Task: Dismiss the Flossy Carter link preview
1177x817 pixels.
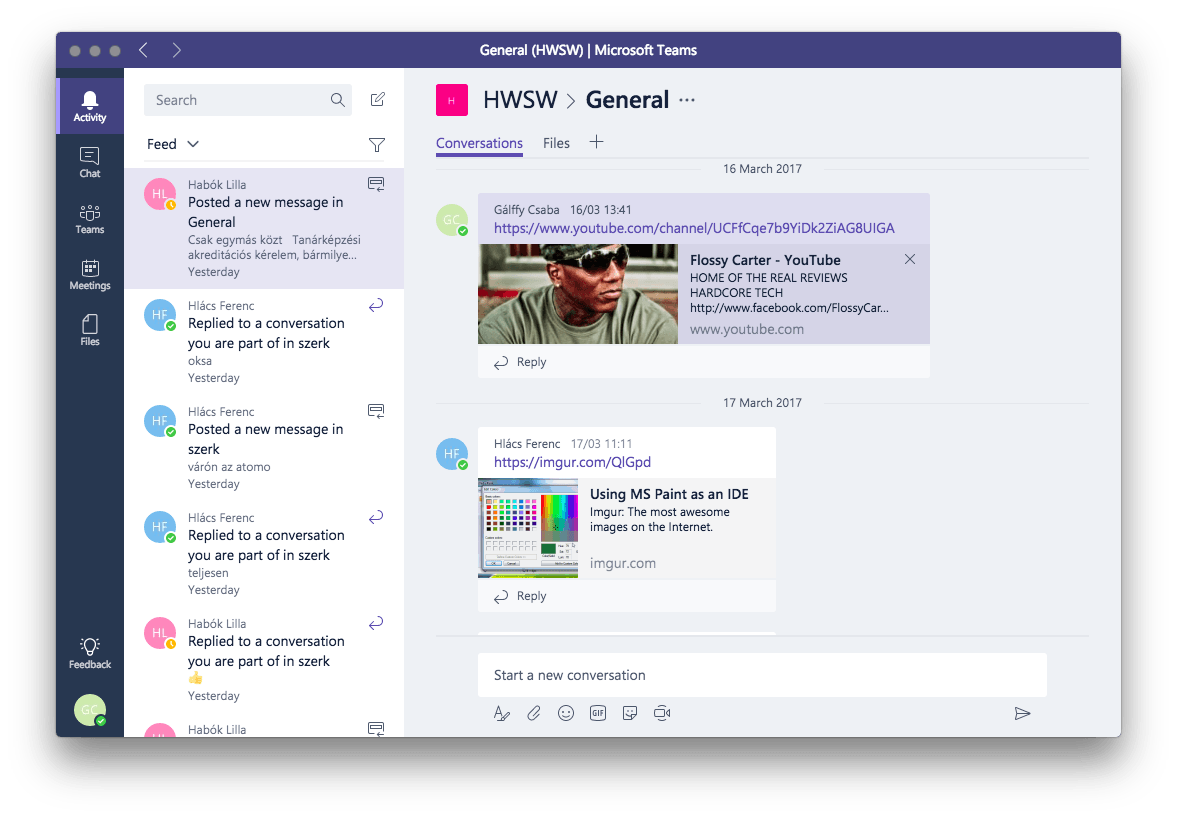Action: tap(910, 259)
